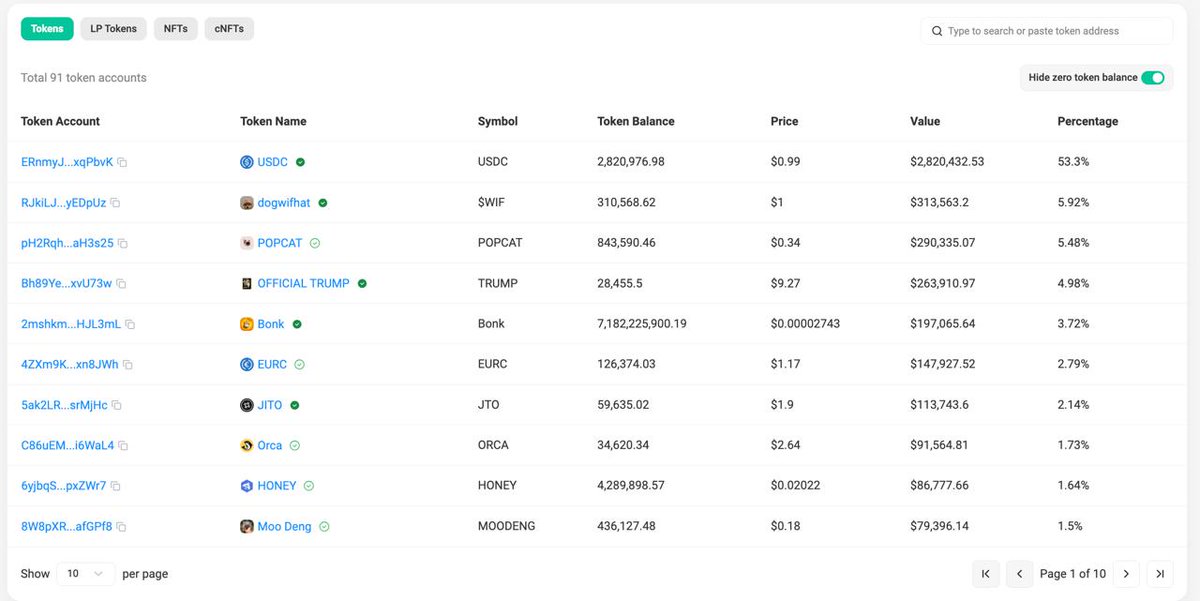
Task: Open token account 5ak2LR...srMjHc
Action: pos(64,405)
